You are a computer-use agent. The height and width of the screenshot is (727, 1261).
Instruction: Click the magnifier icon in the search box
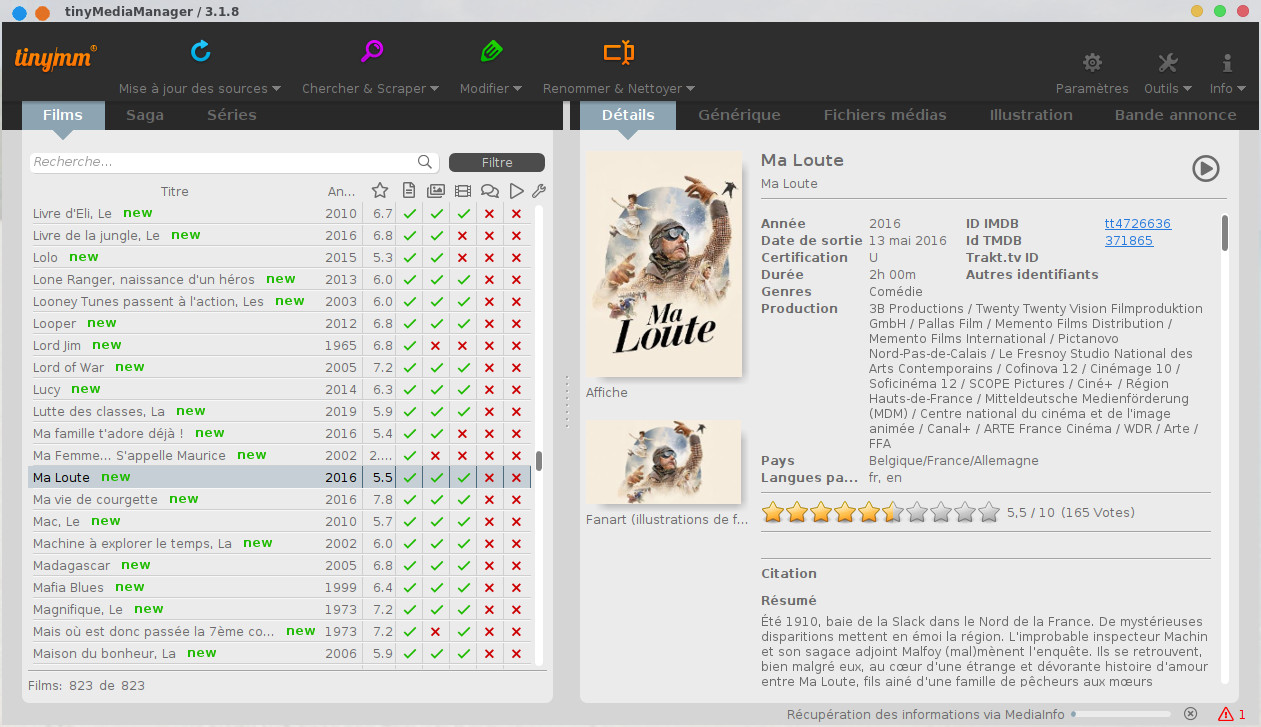425,162
